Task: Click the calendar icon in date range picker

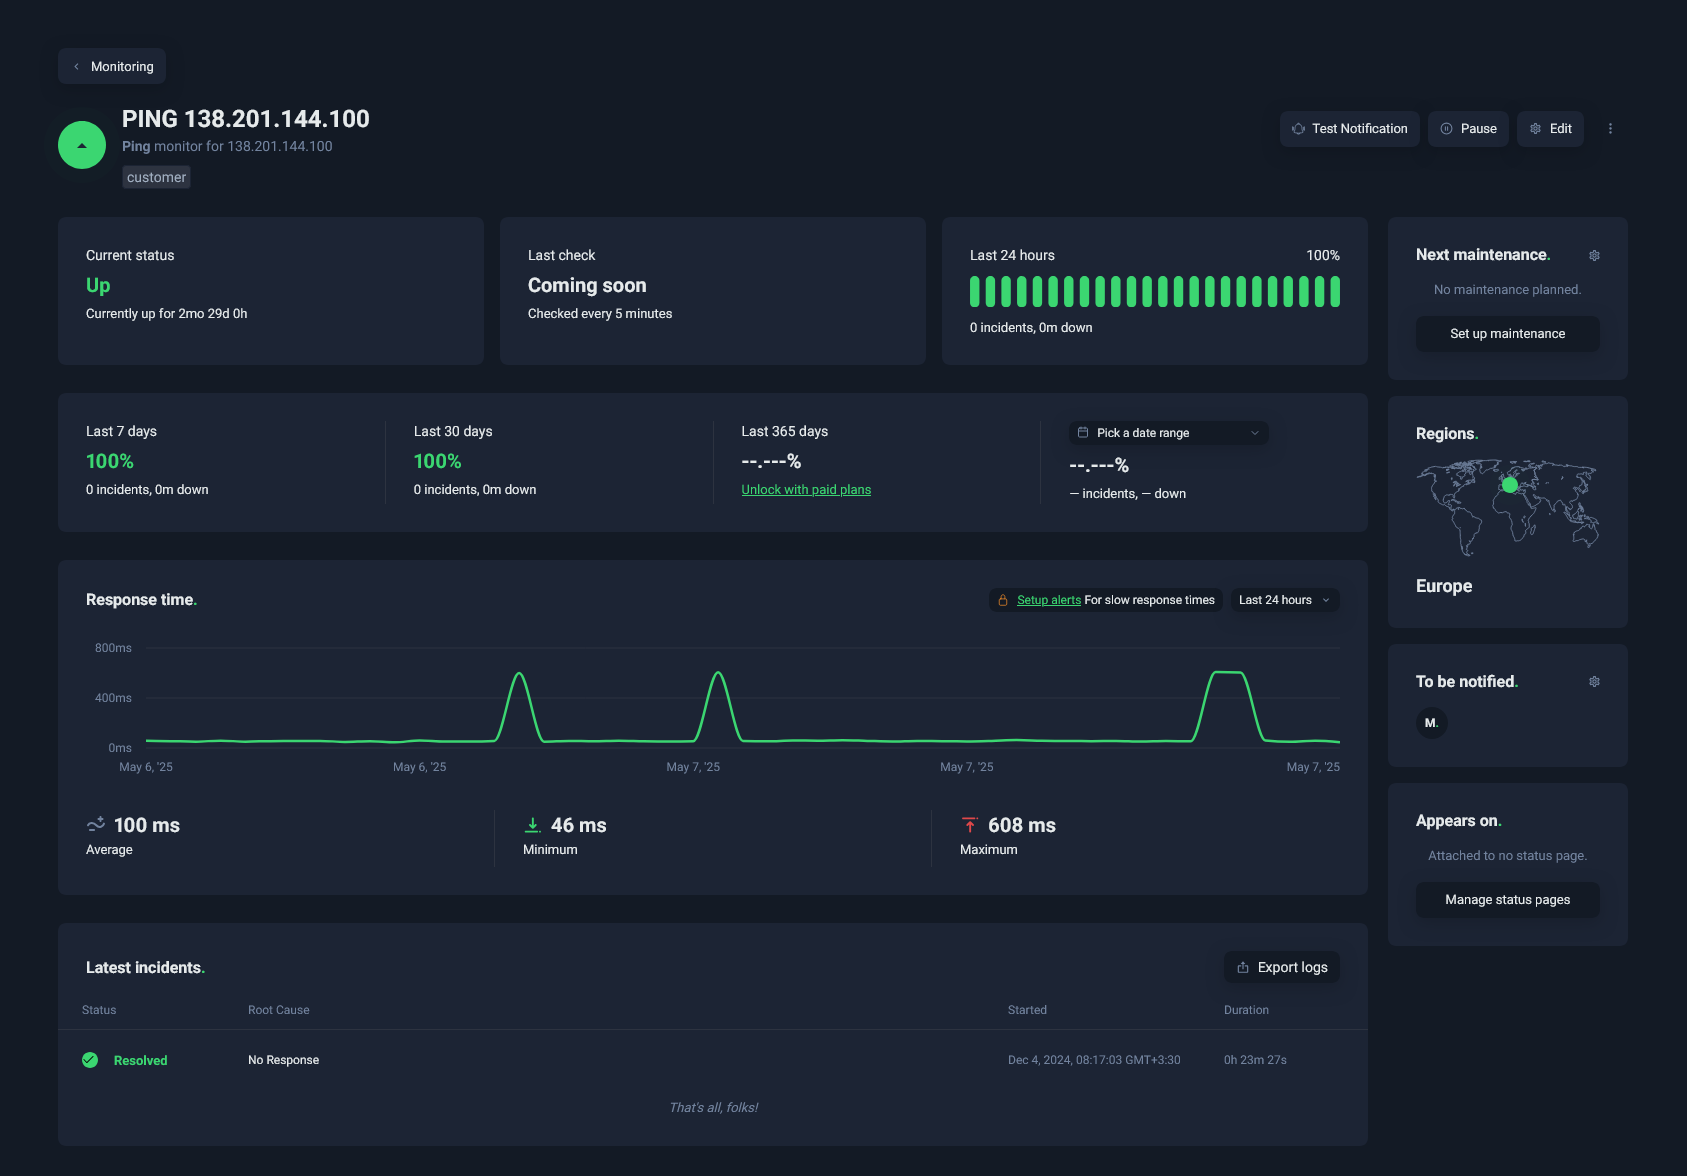Action: click(1083, 433)
